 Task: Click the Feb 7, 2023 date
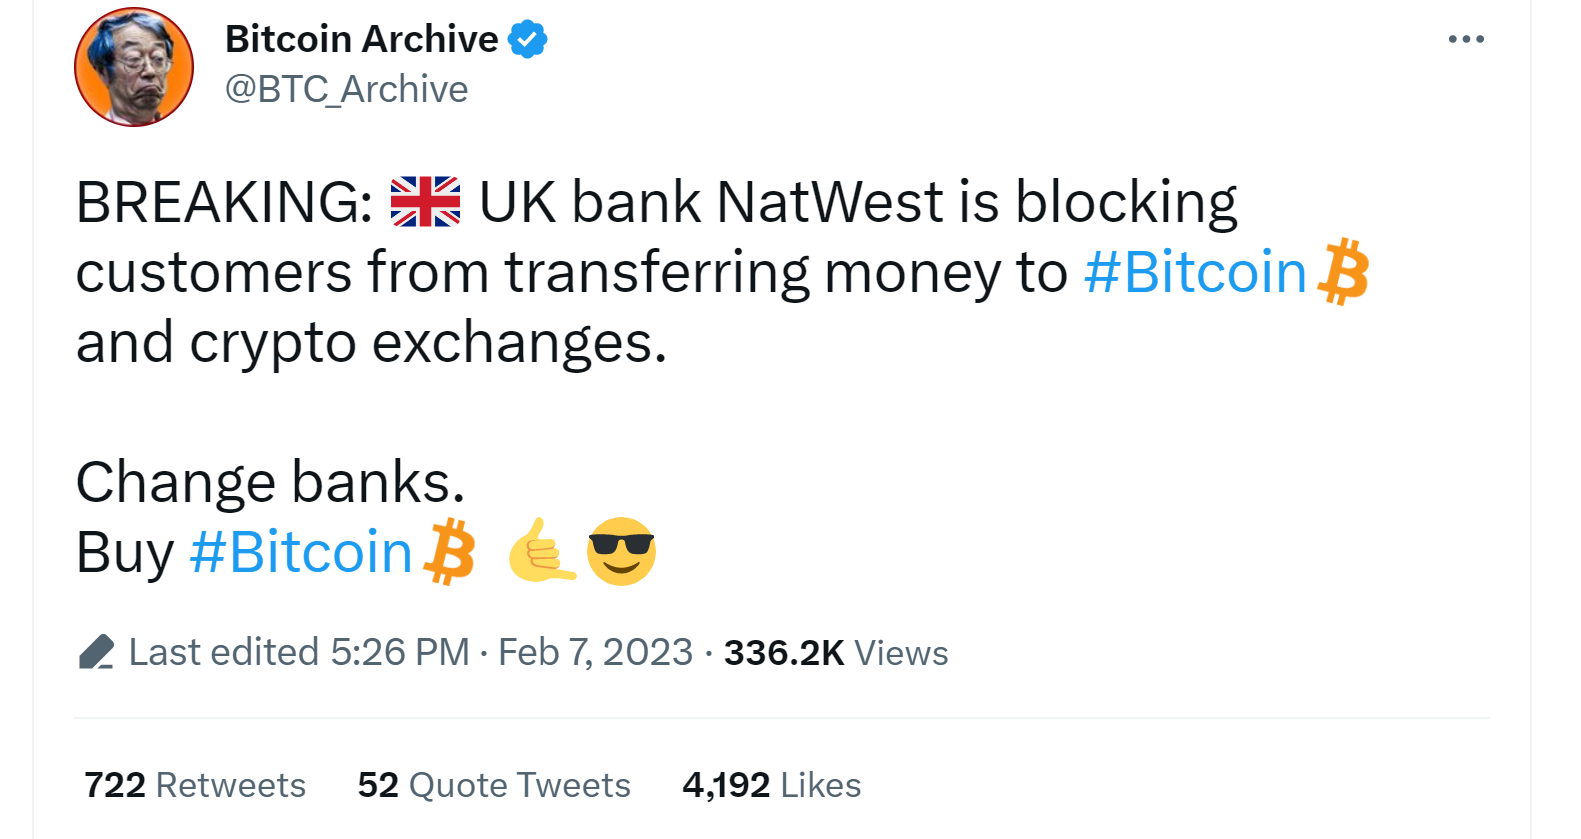tap(595, 652)
